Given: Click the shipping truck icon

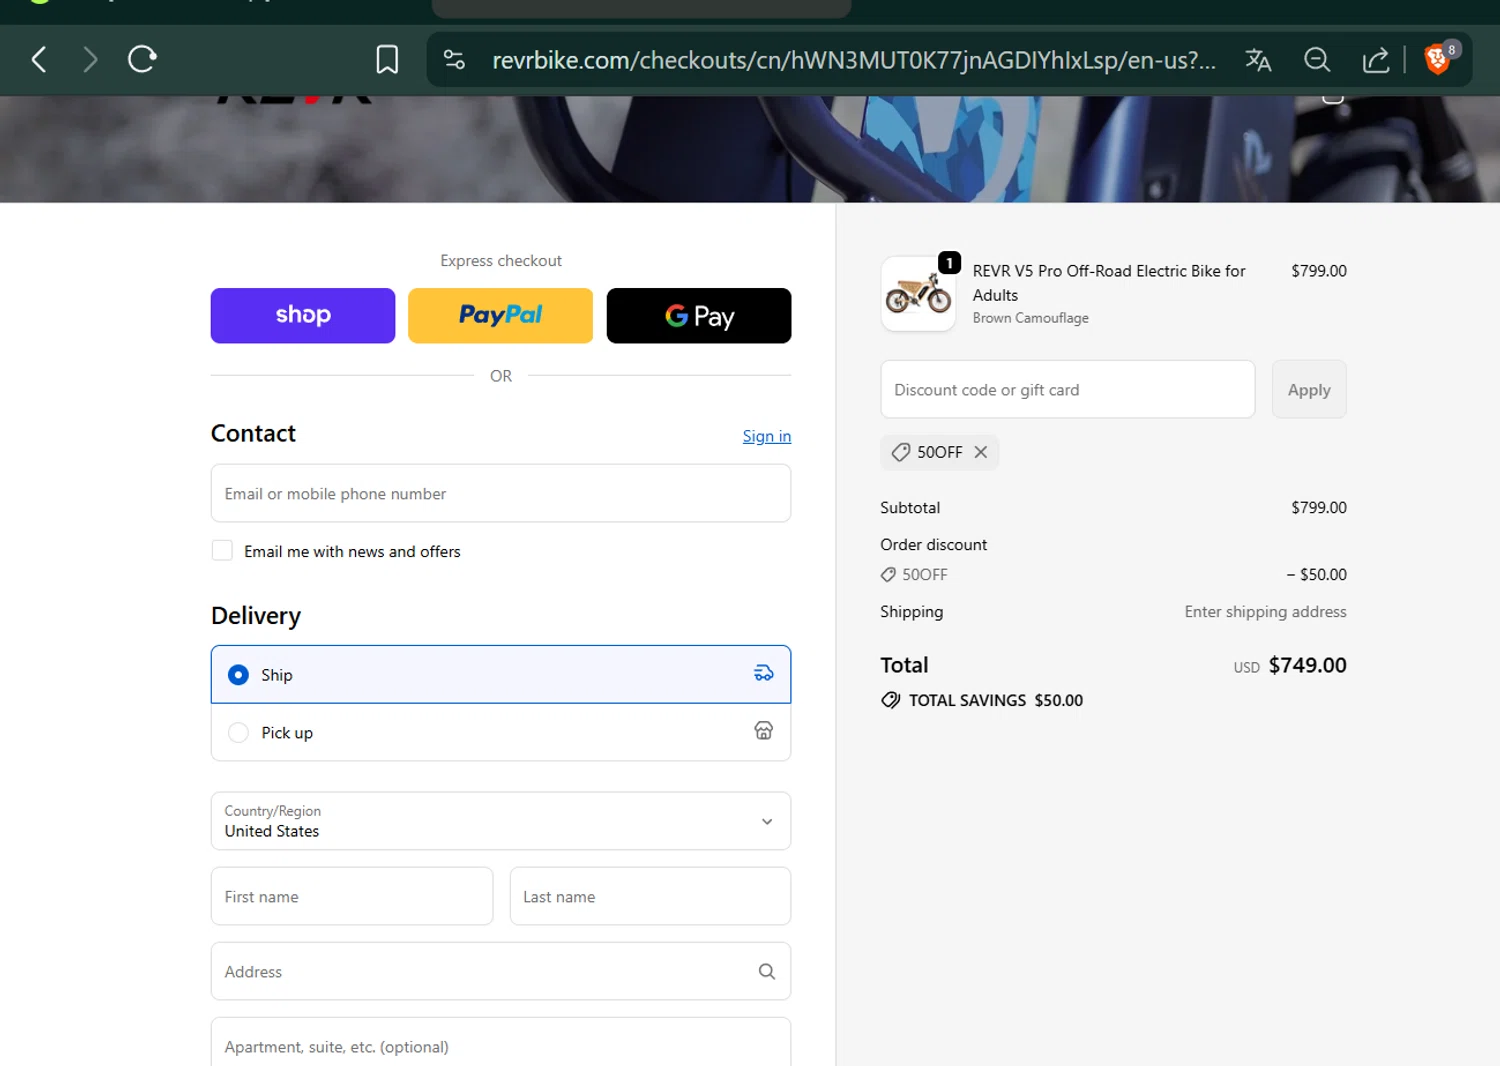Looking at the screenshot, I should pyautogui.click(x=764, y=674).
